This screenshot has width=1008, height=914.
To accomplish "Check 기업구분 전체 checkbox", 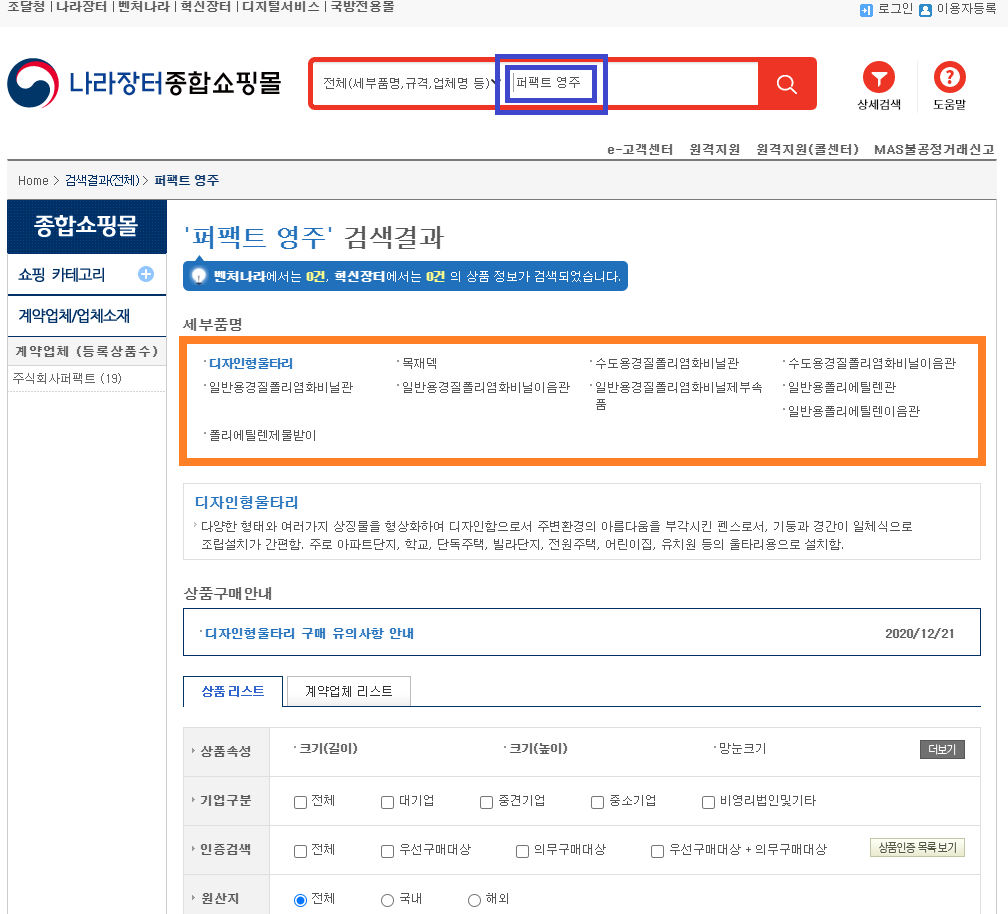I will (x=300, y=802).
